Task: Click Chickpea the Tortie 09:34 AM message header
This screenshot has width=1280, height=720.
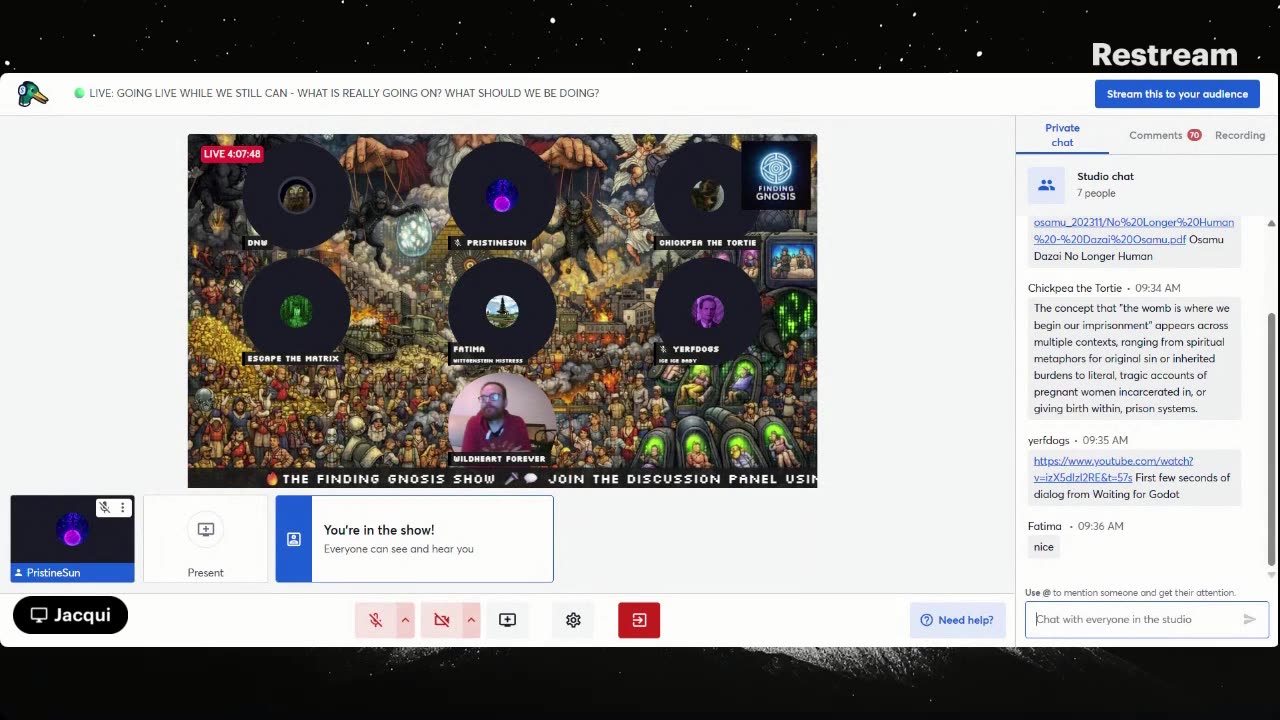Action: tap(1104, 288)
